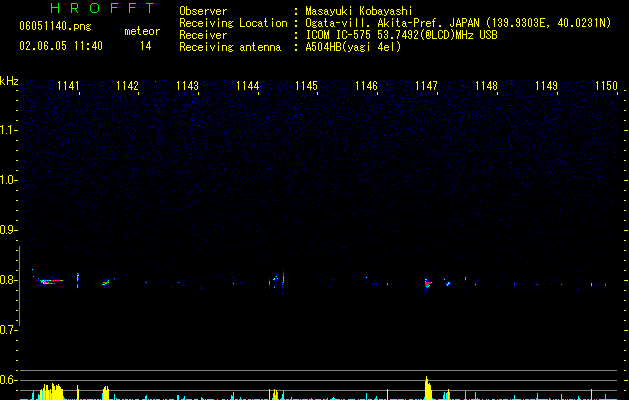Click the 0.7 kHz frequency label
629x400 pixels.
(8, 330)
